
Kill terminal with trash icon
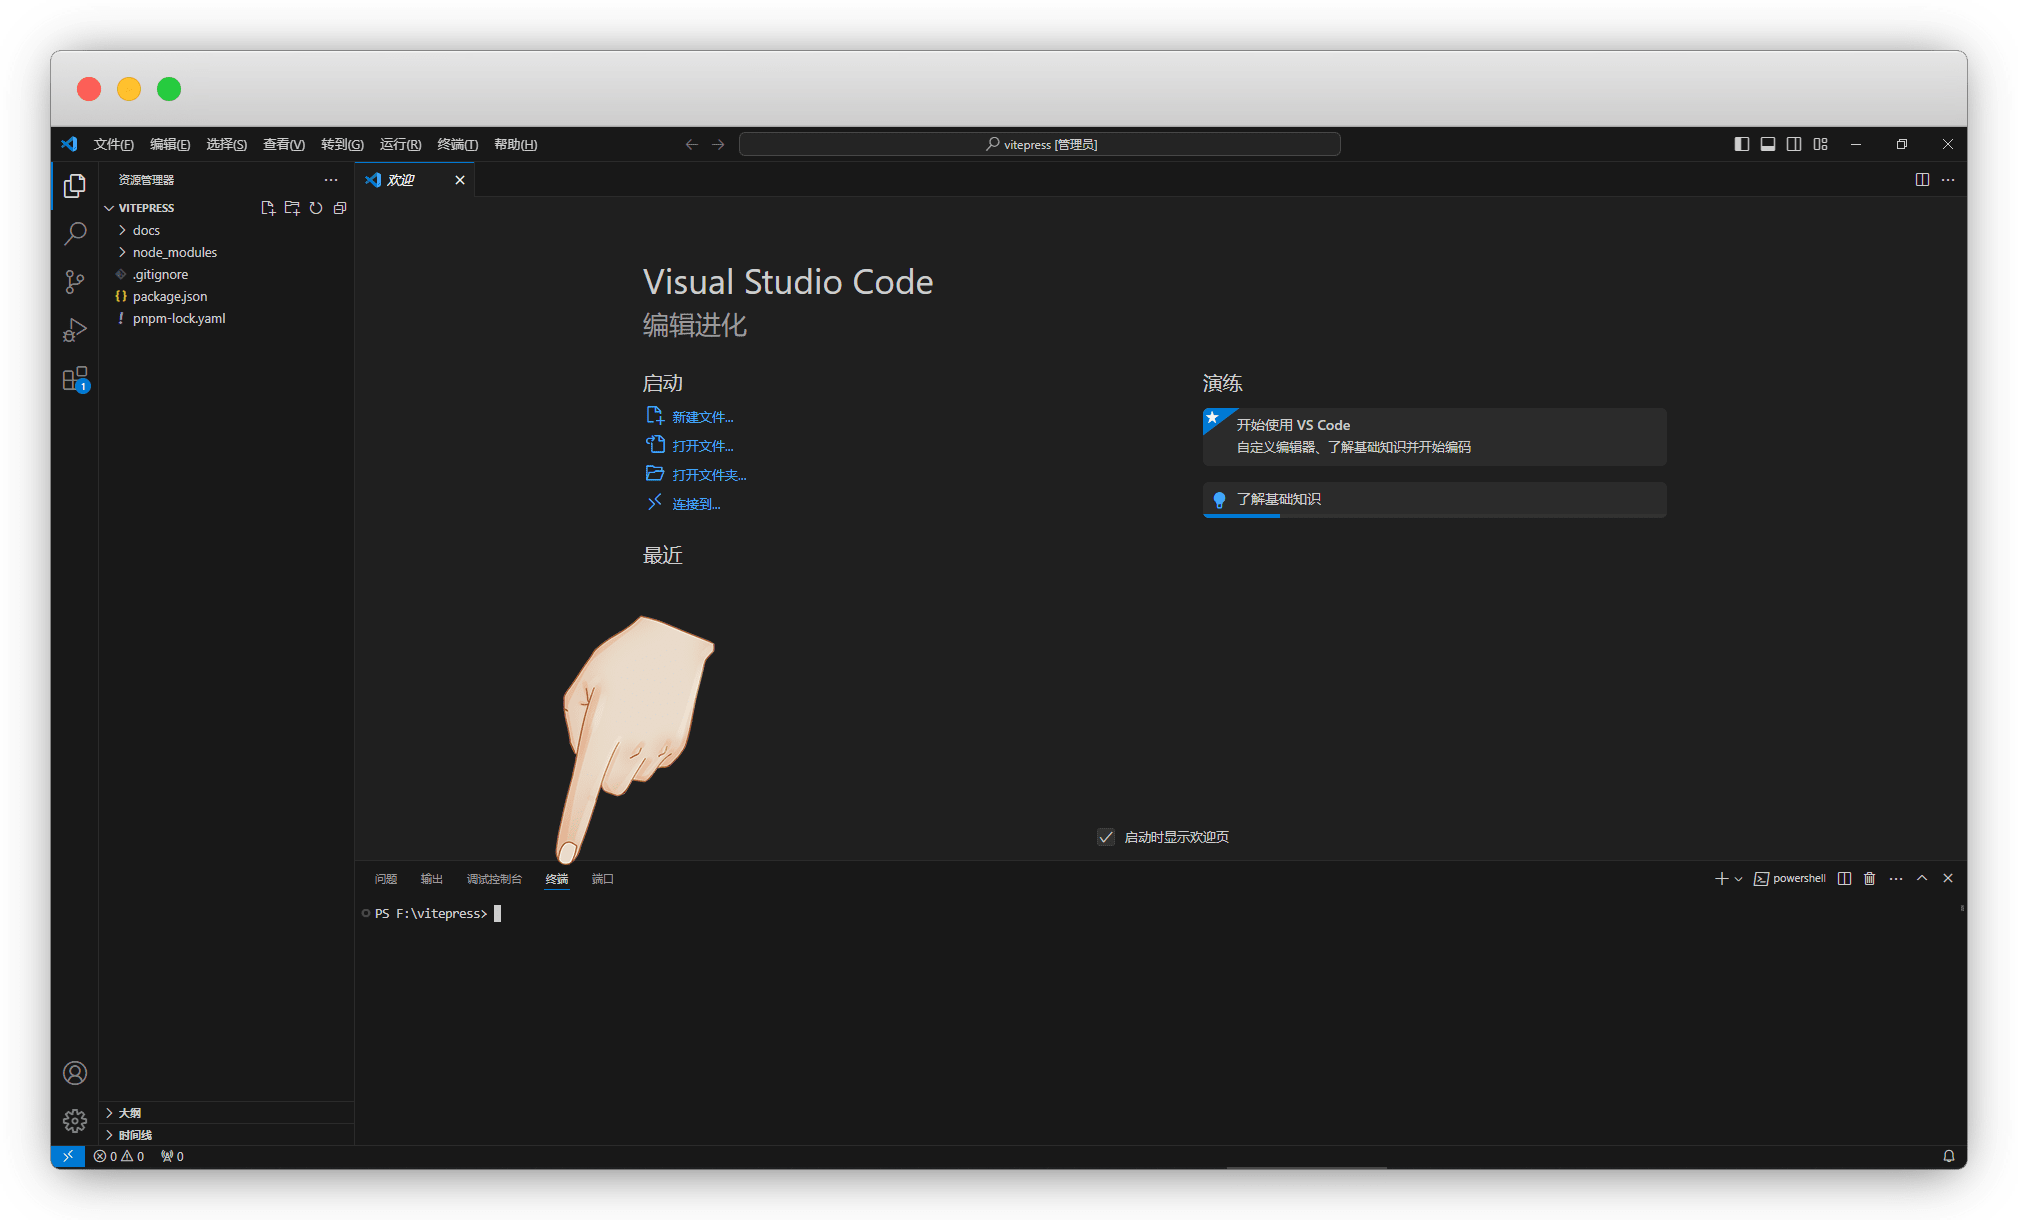pos(1869,878)
